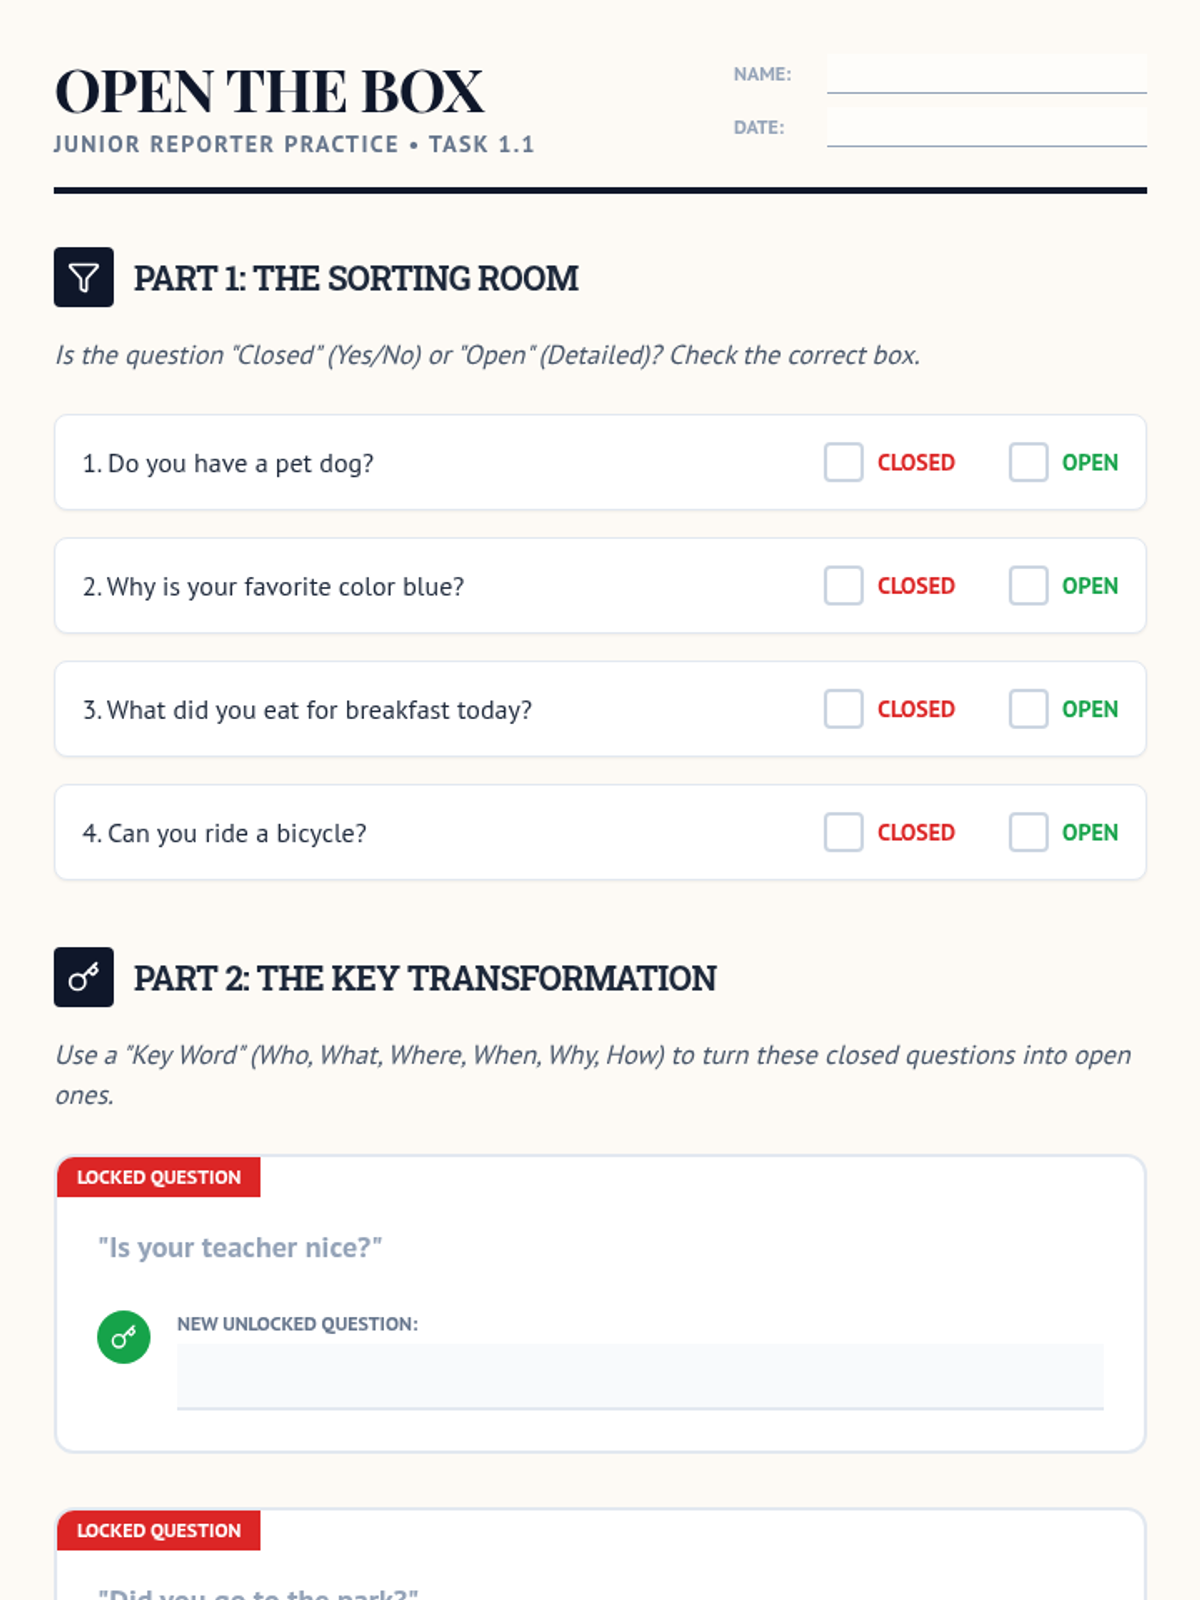Click the Open The Box title

(x=269, y=92)
